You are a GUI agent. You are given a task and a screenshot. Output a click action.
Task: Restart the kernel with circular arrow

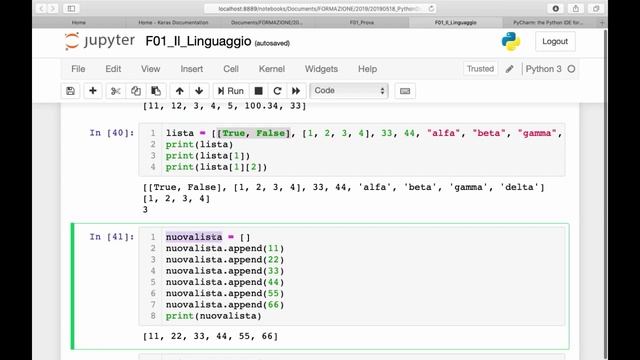(x=277, y=91)
